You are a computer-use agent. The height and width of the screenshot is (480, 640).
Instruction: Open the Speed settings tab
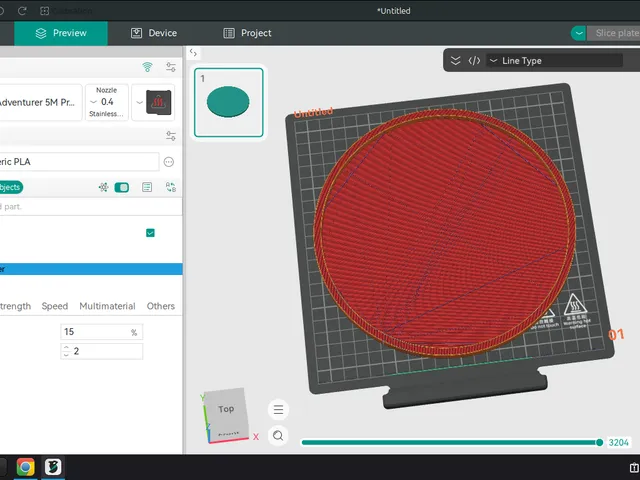55,306
